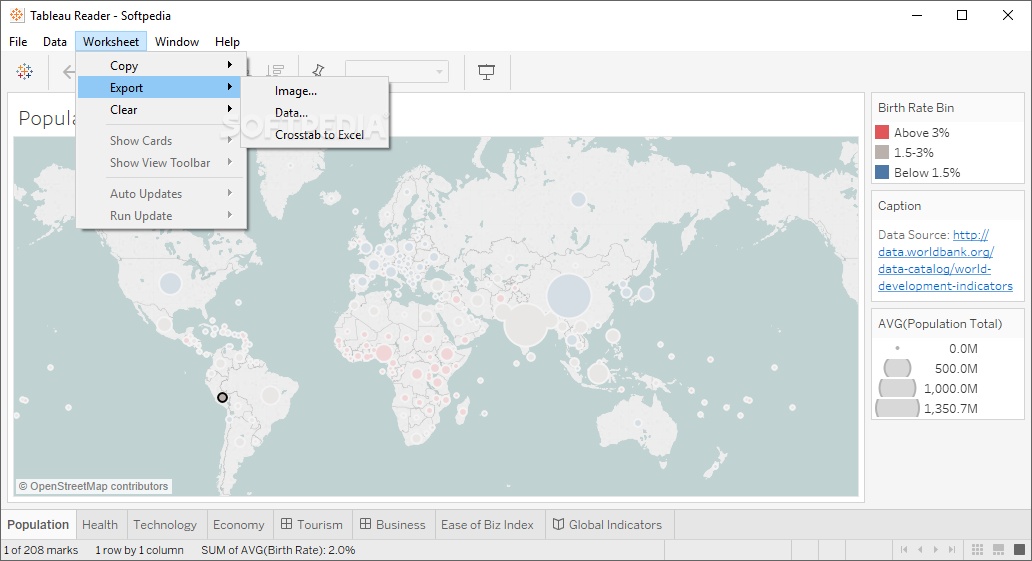Go to last sheet navigation arrow
Screen dimensions: 1032x561
pyautogui.click(x=952, y=549)
